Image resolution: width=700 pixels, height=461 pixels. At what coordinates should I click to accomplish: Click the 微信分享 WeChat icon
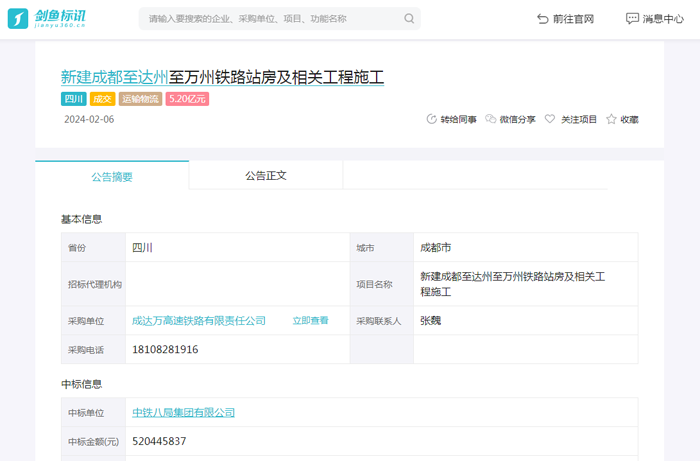tap(490, 119)
